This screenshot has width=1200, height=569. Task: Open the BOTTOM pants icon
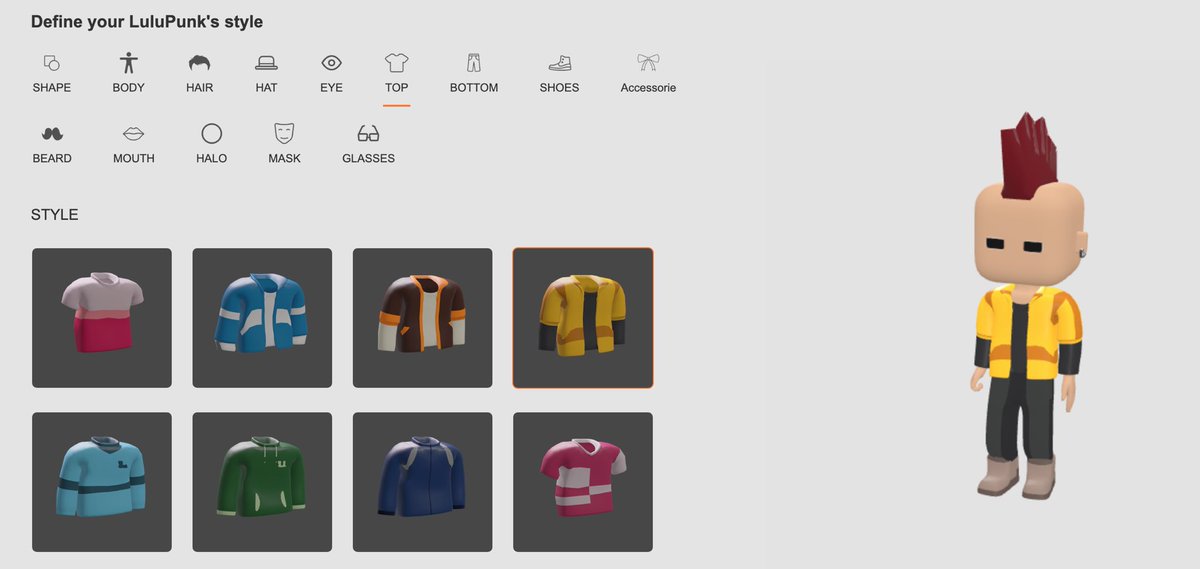click(x=474, y=63)
